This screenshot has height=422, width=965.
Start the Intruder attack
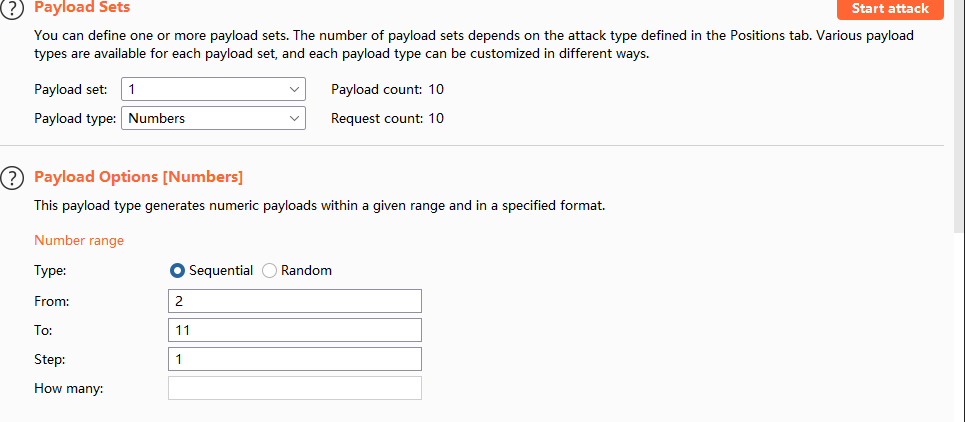[x=889, y=9]
